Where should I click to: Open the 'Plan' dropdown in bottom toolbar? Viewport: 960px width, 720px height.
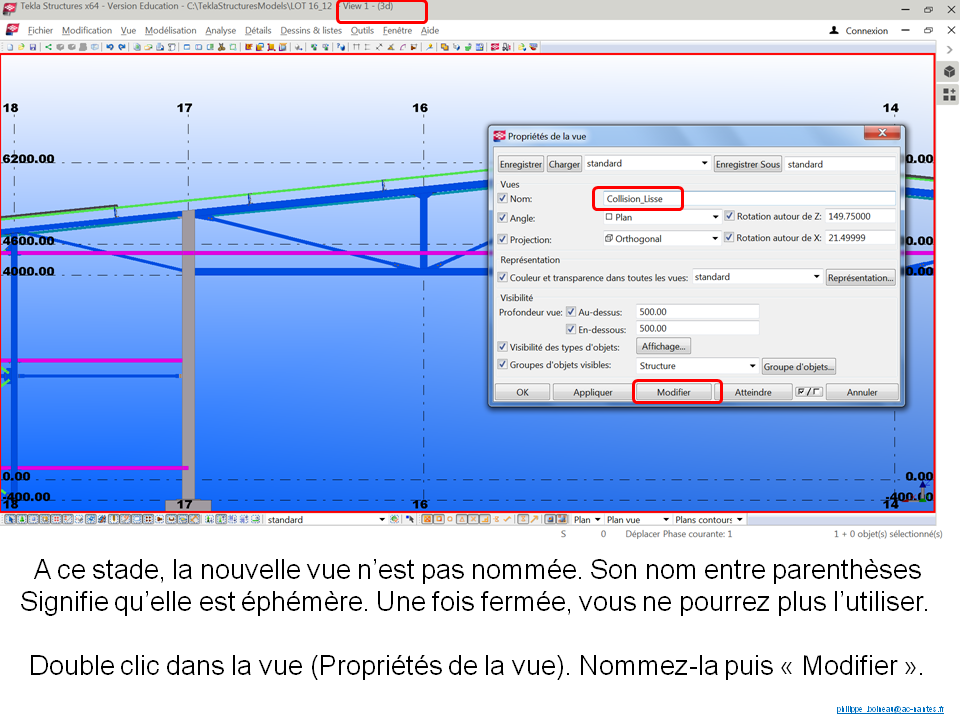(598, 519)
